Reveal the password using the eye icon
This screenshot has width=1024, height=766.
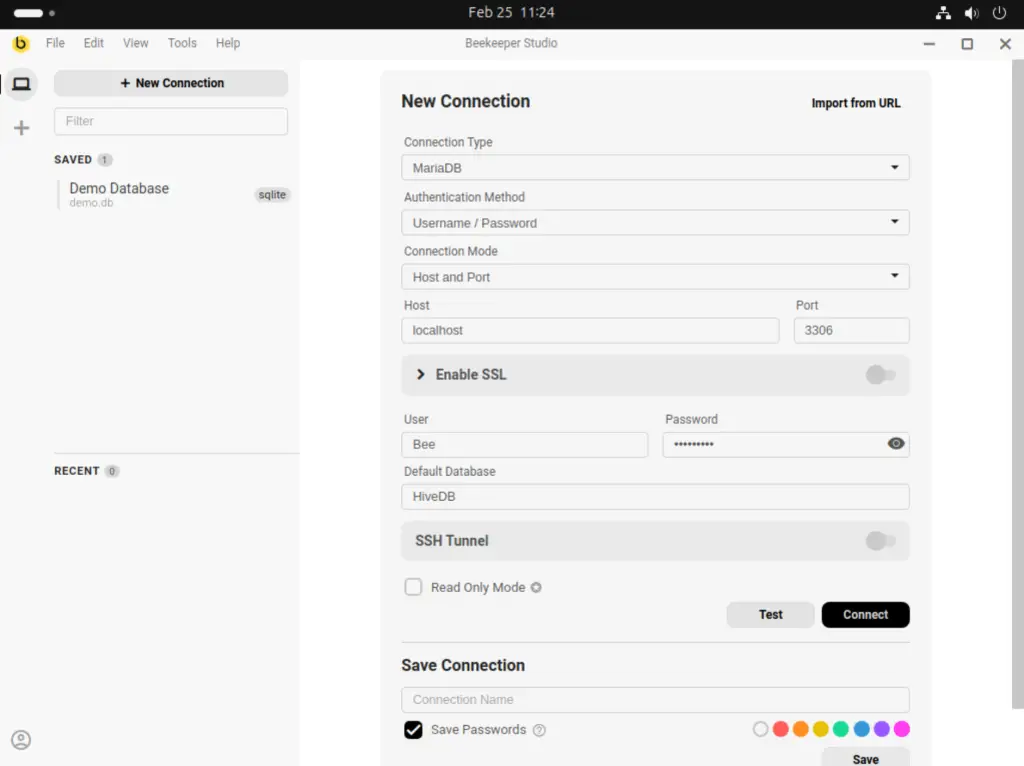(x=895, y=444)
